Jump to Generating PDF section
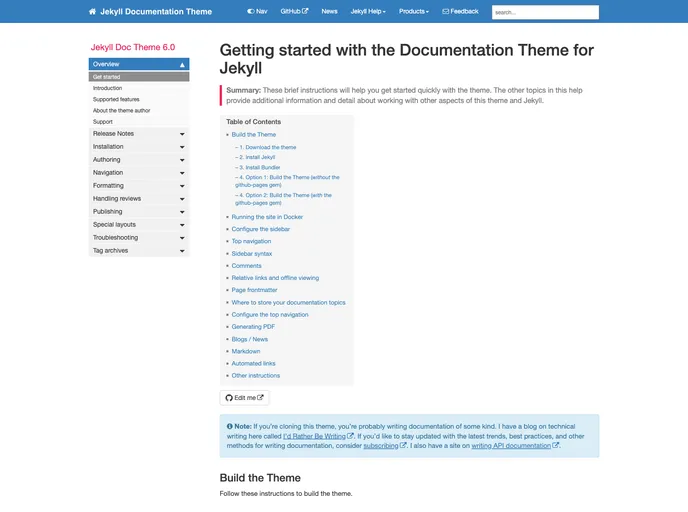 [253, 327]
